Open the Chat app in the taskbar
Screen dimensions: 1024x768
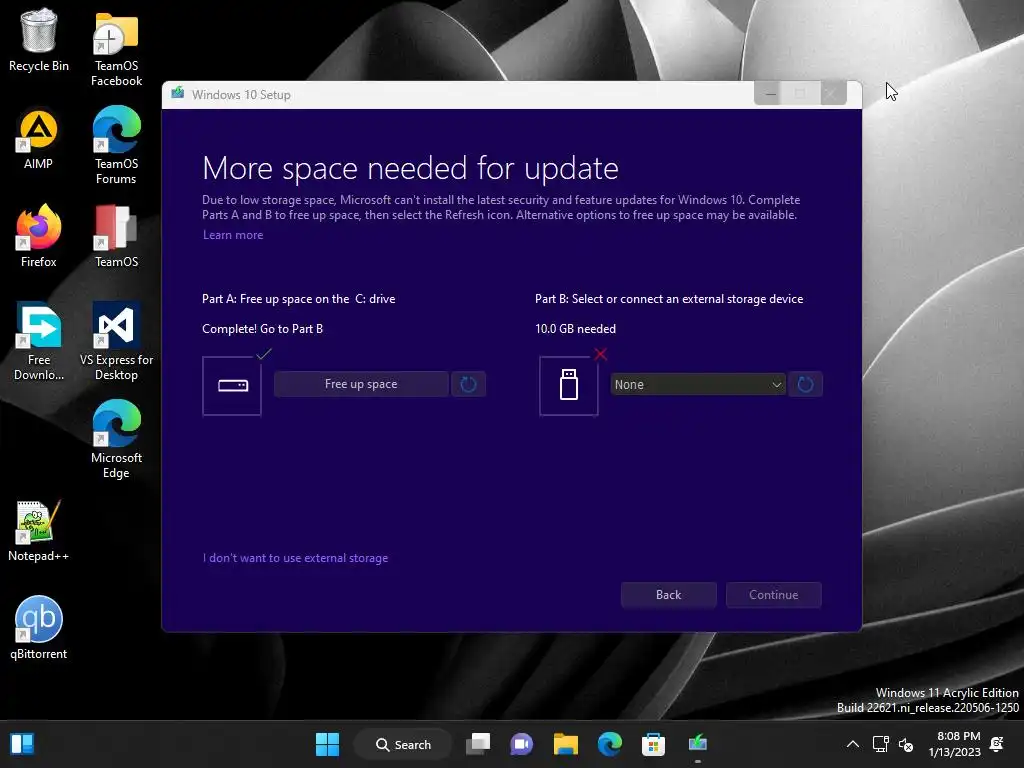(522, 744)
